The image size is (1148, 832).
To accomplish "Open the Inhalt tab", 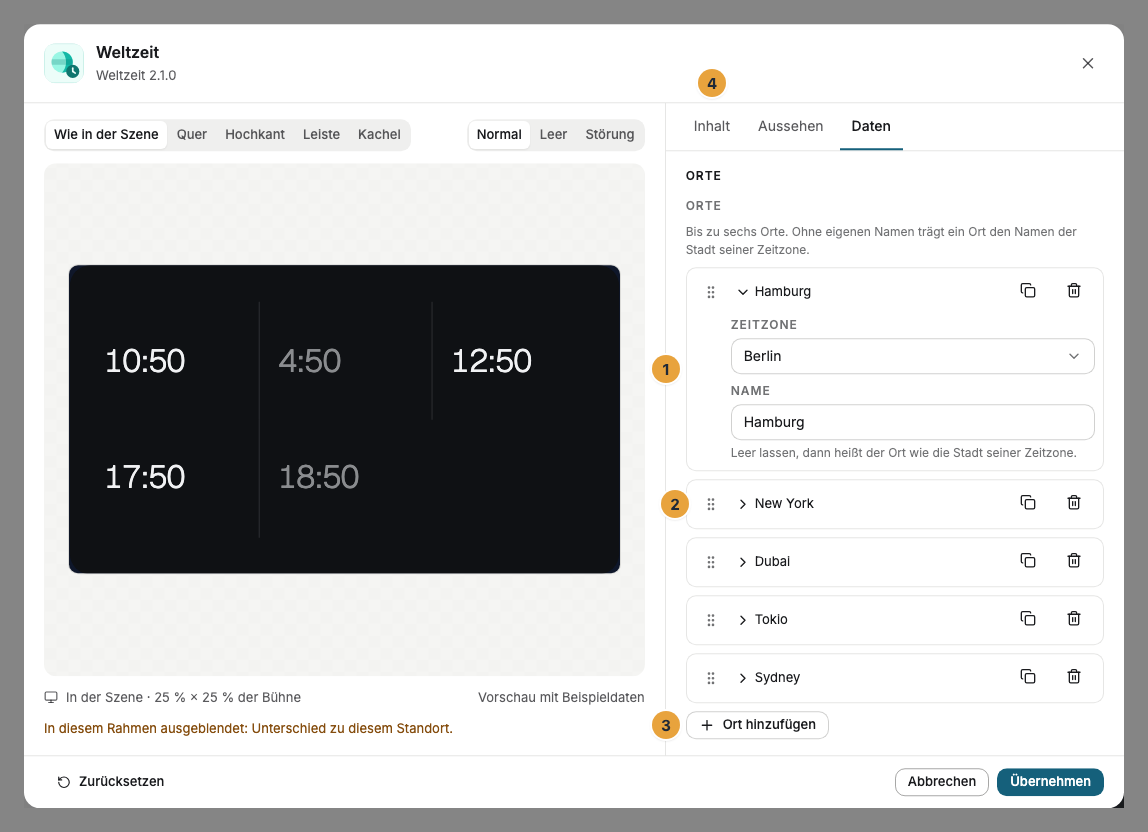I will [x=712, y=126].
